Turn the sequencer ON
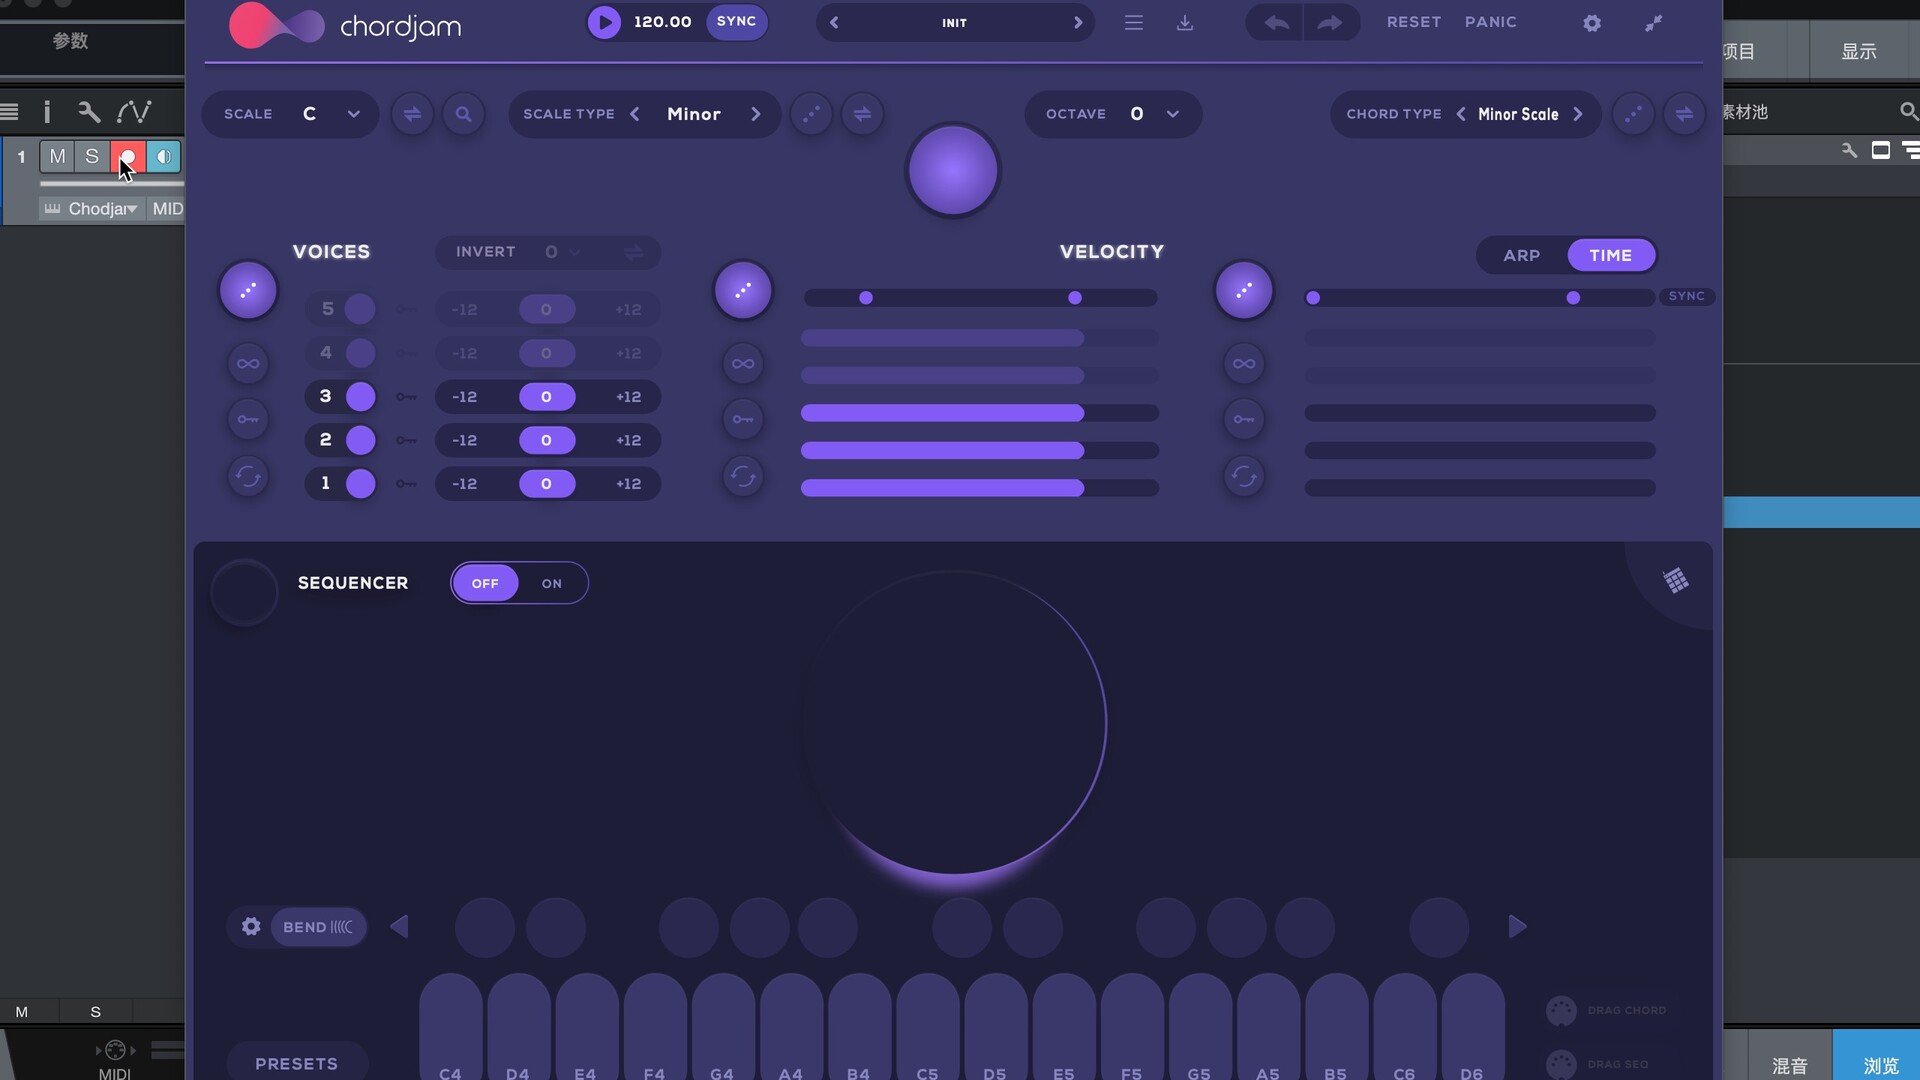Screen dimensions: 1920x1080 (x=552, y=583)
